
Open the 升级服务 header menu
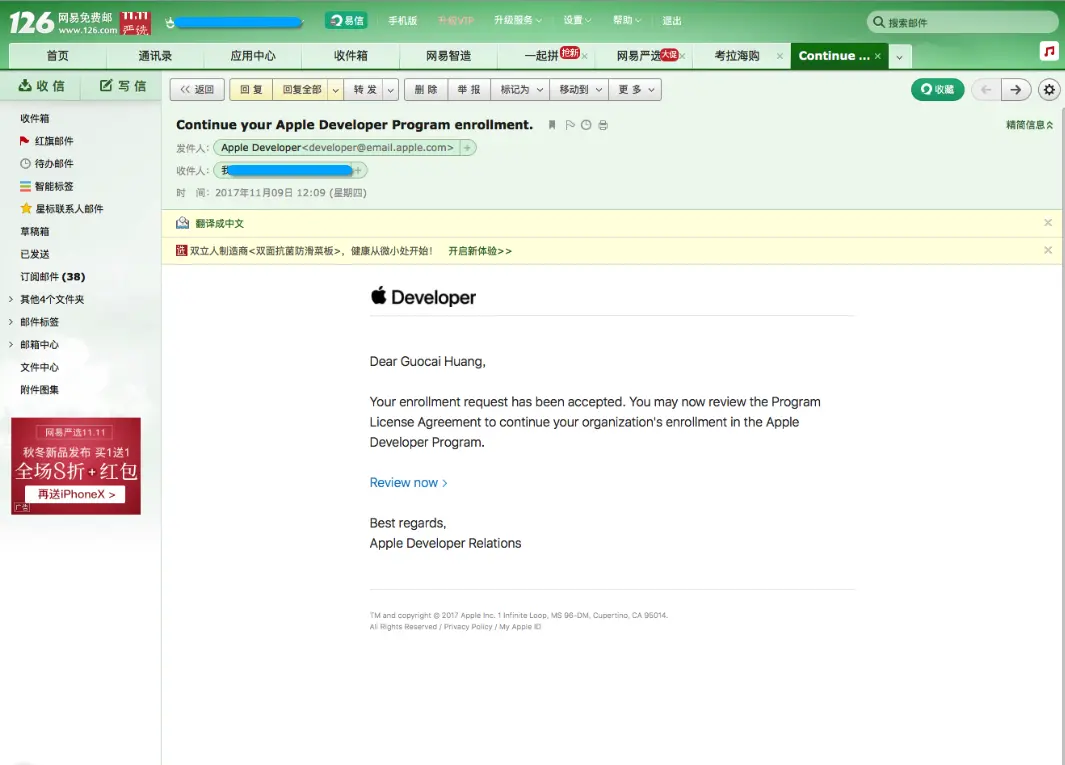pos(518,20)
